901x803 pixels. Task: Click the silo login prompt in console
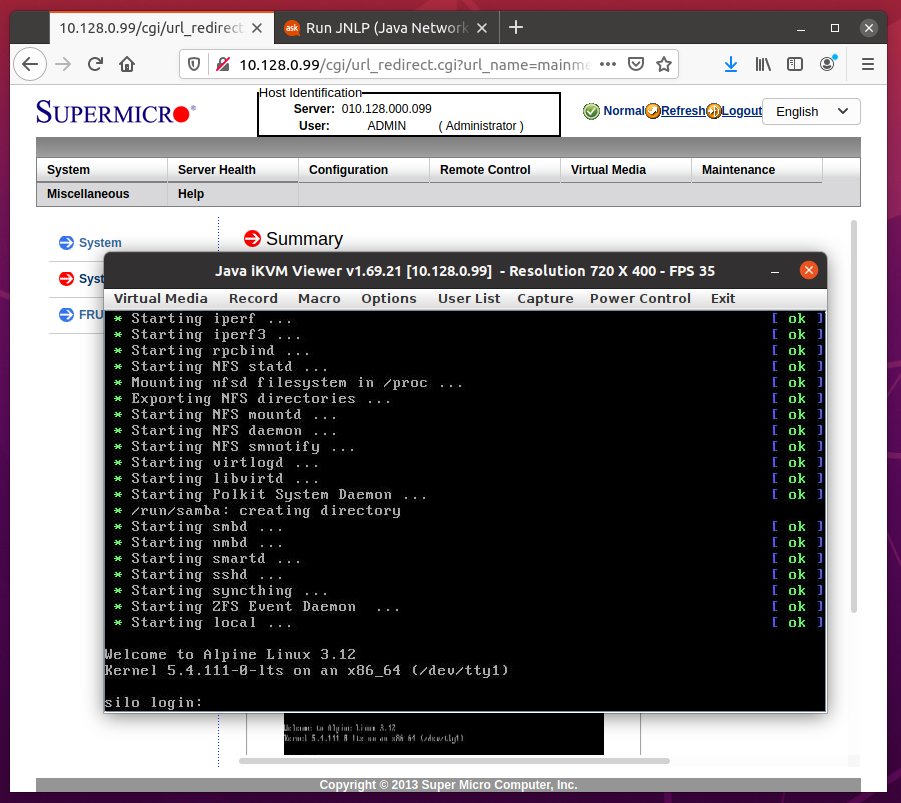pyautogui.click(x=153, y=702)
